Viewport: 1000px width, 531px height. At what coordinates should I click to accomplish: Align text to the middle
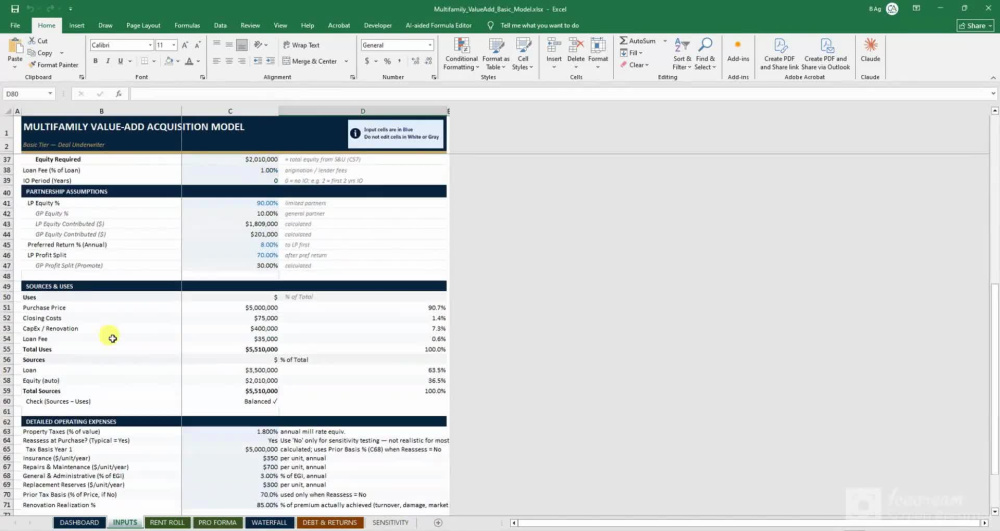[x=229, y=45]
